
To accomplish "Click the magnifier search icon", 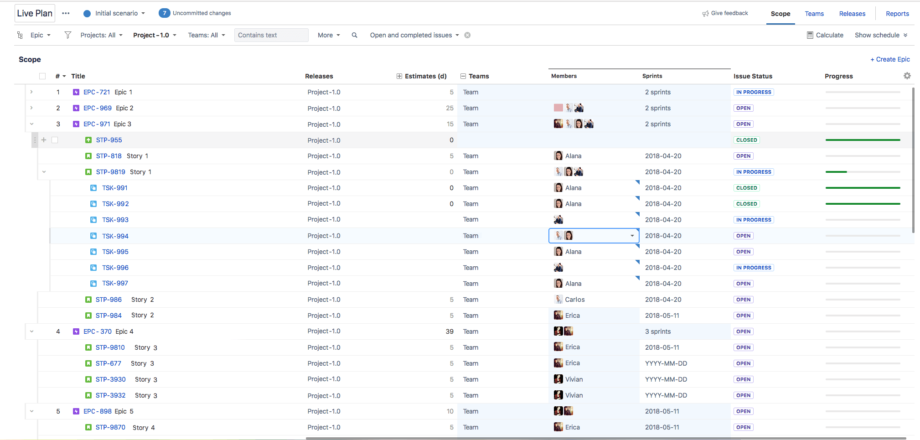I will tap(354, 35).
